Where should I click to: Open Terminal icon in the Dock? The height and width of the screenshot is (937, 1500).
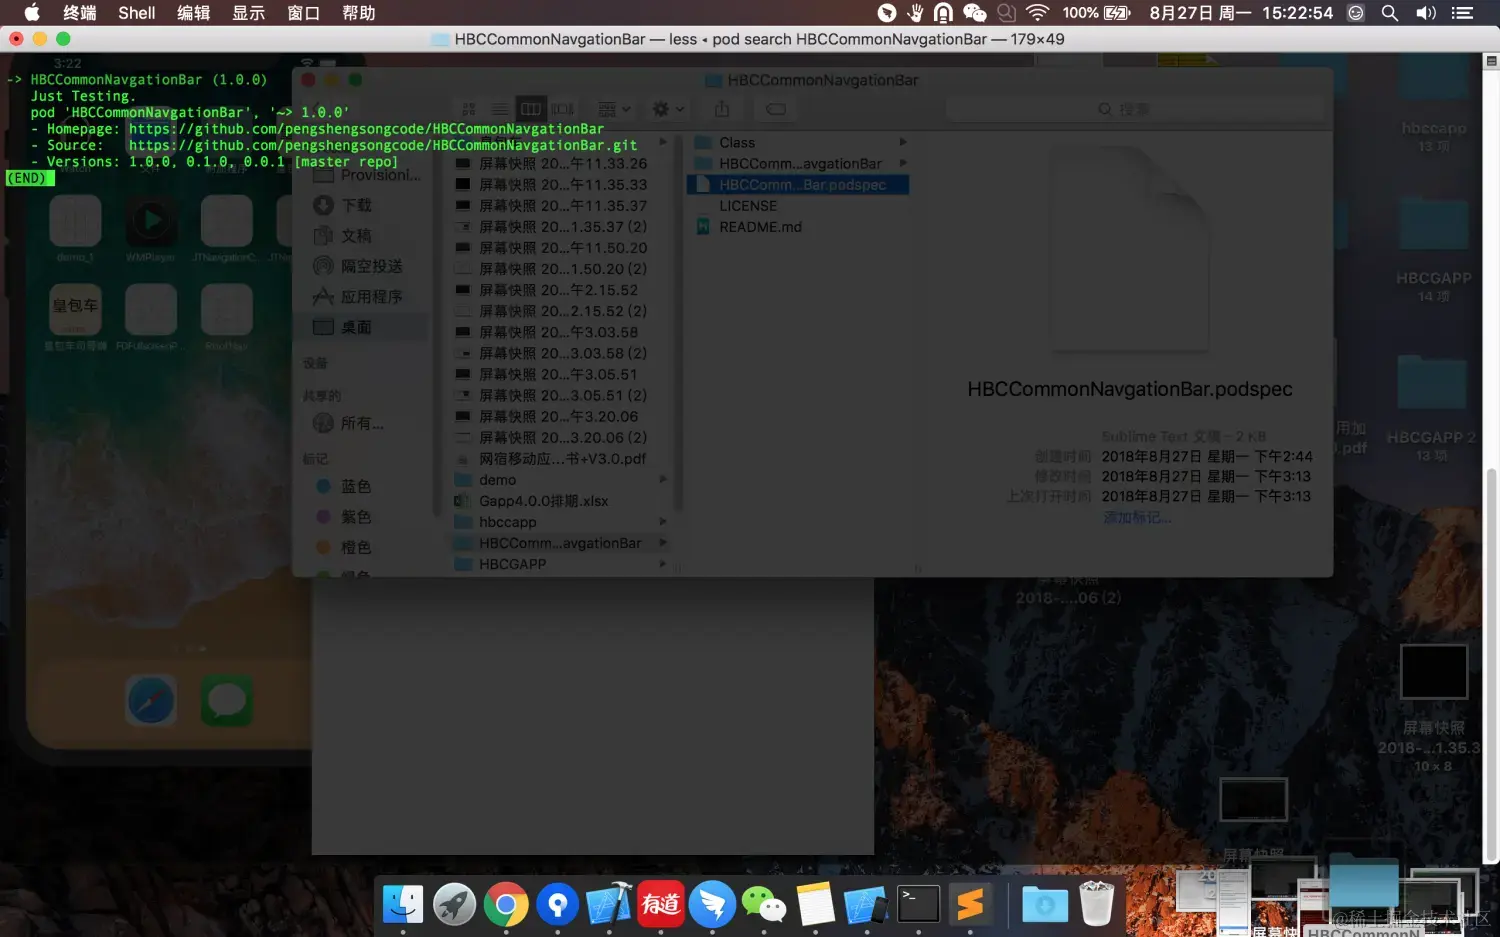[918, 905]
